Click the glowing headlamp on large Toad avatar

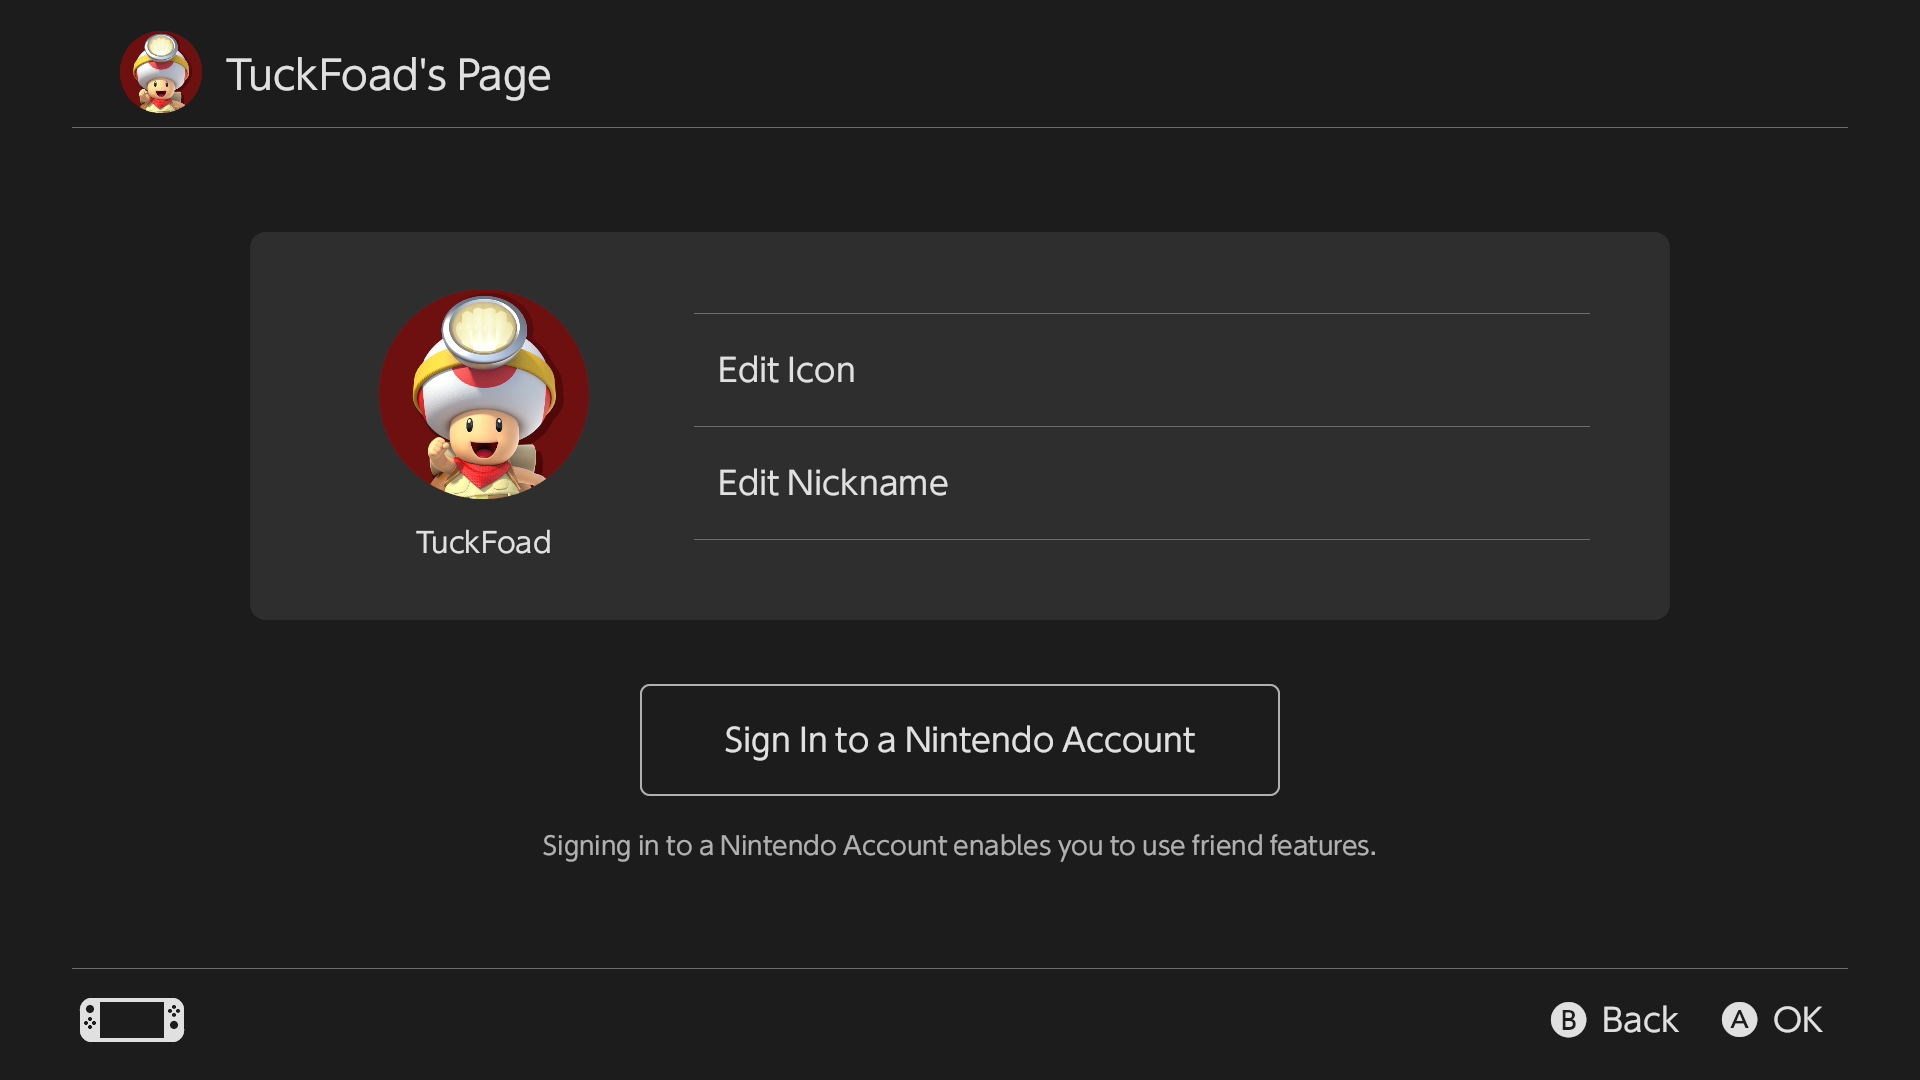(x=484, y=328)
